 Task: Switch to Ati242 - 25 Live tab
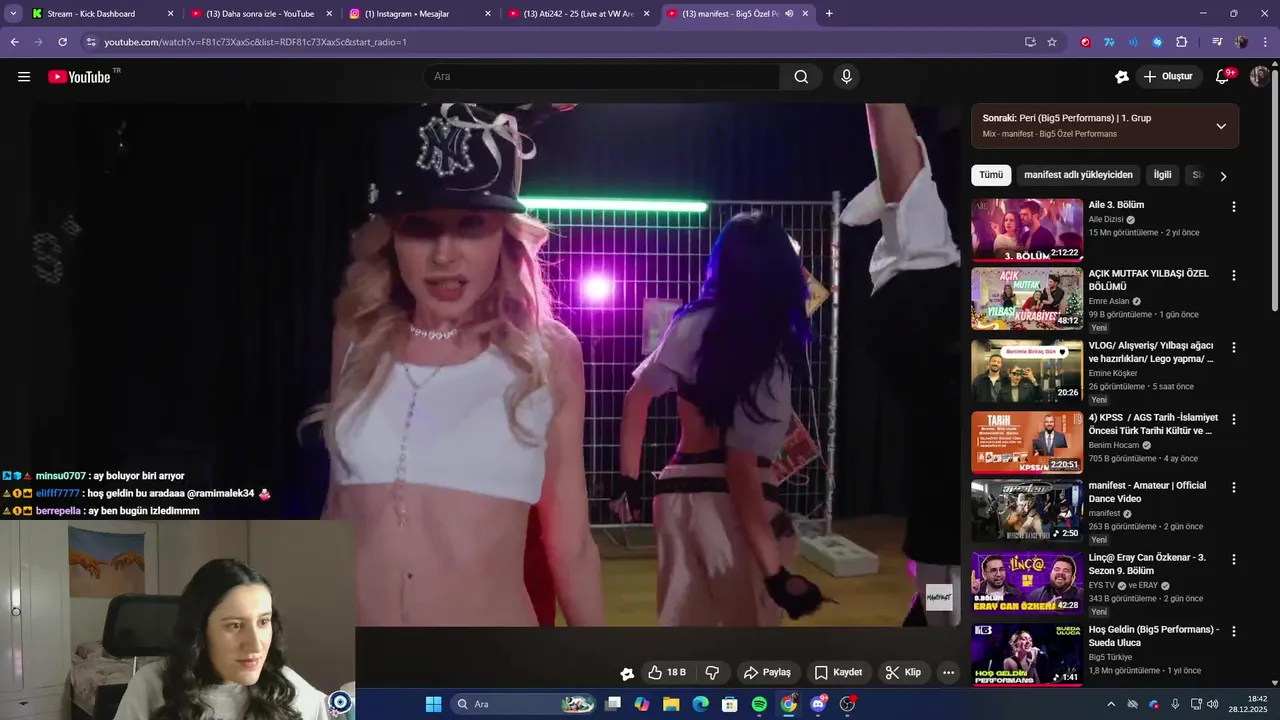pyautogui.click(x=578, y=14)
